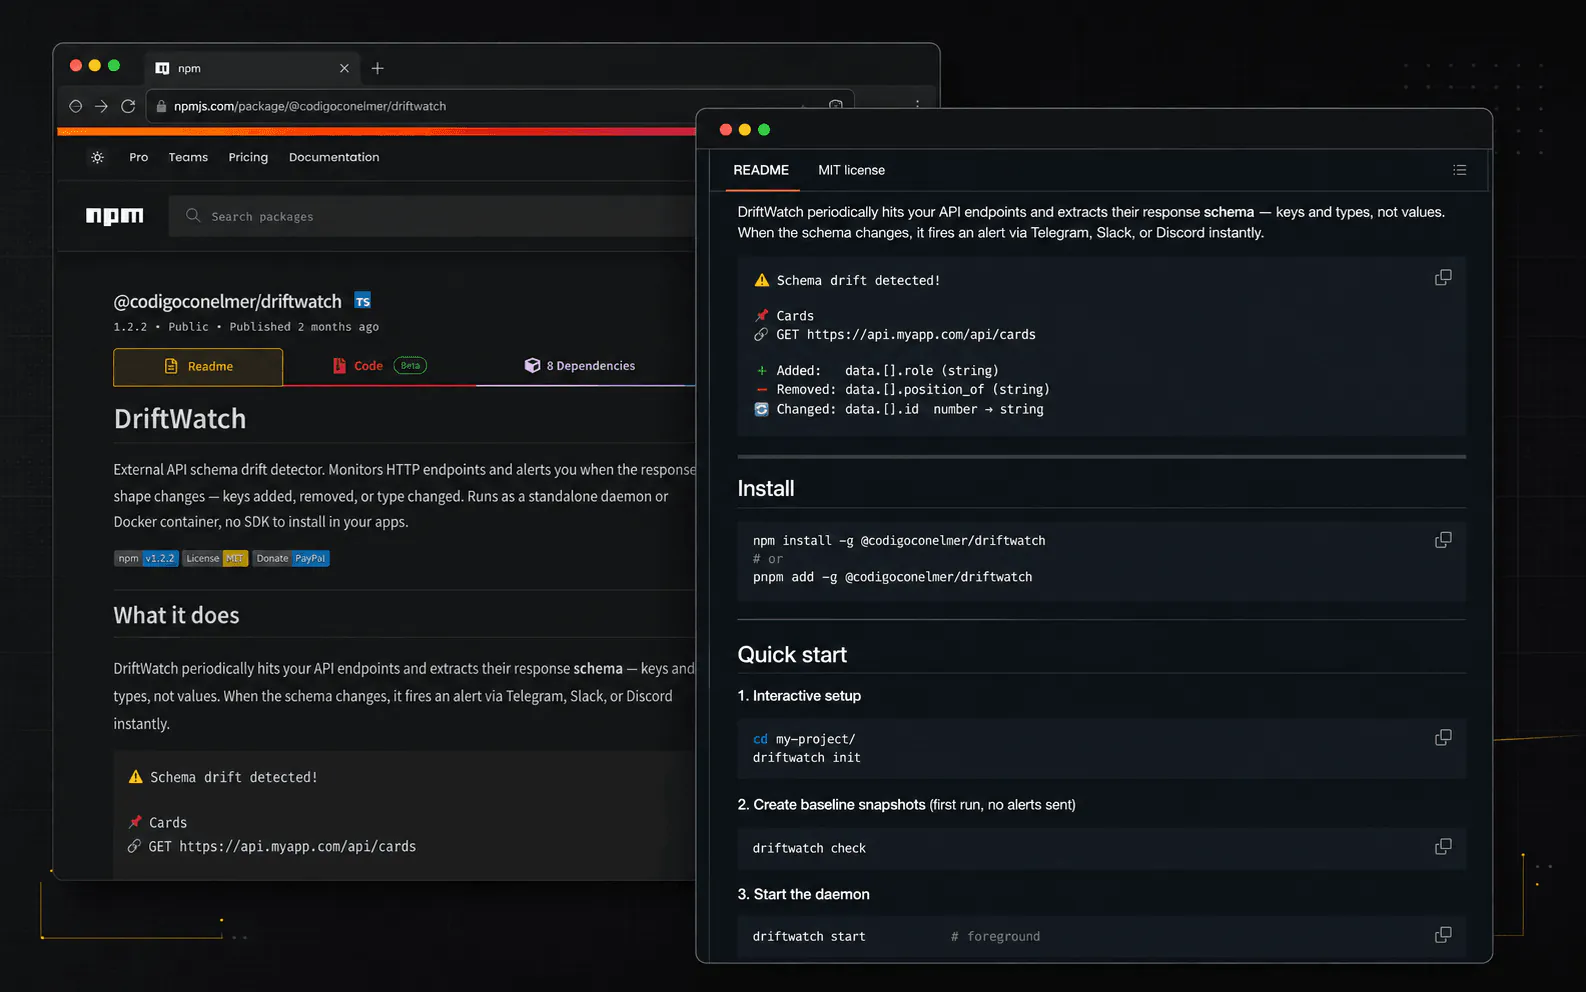1586x992 pixels.
Task: Click the TypeScript TS badge
Action: [x=362, y=301]
